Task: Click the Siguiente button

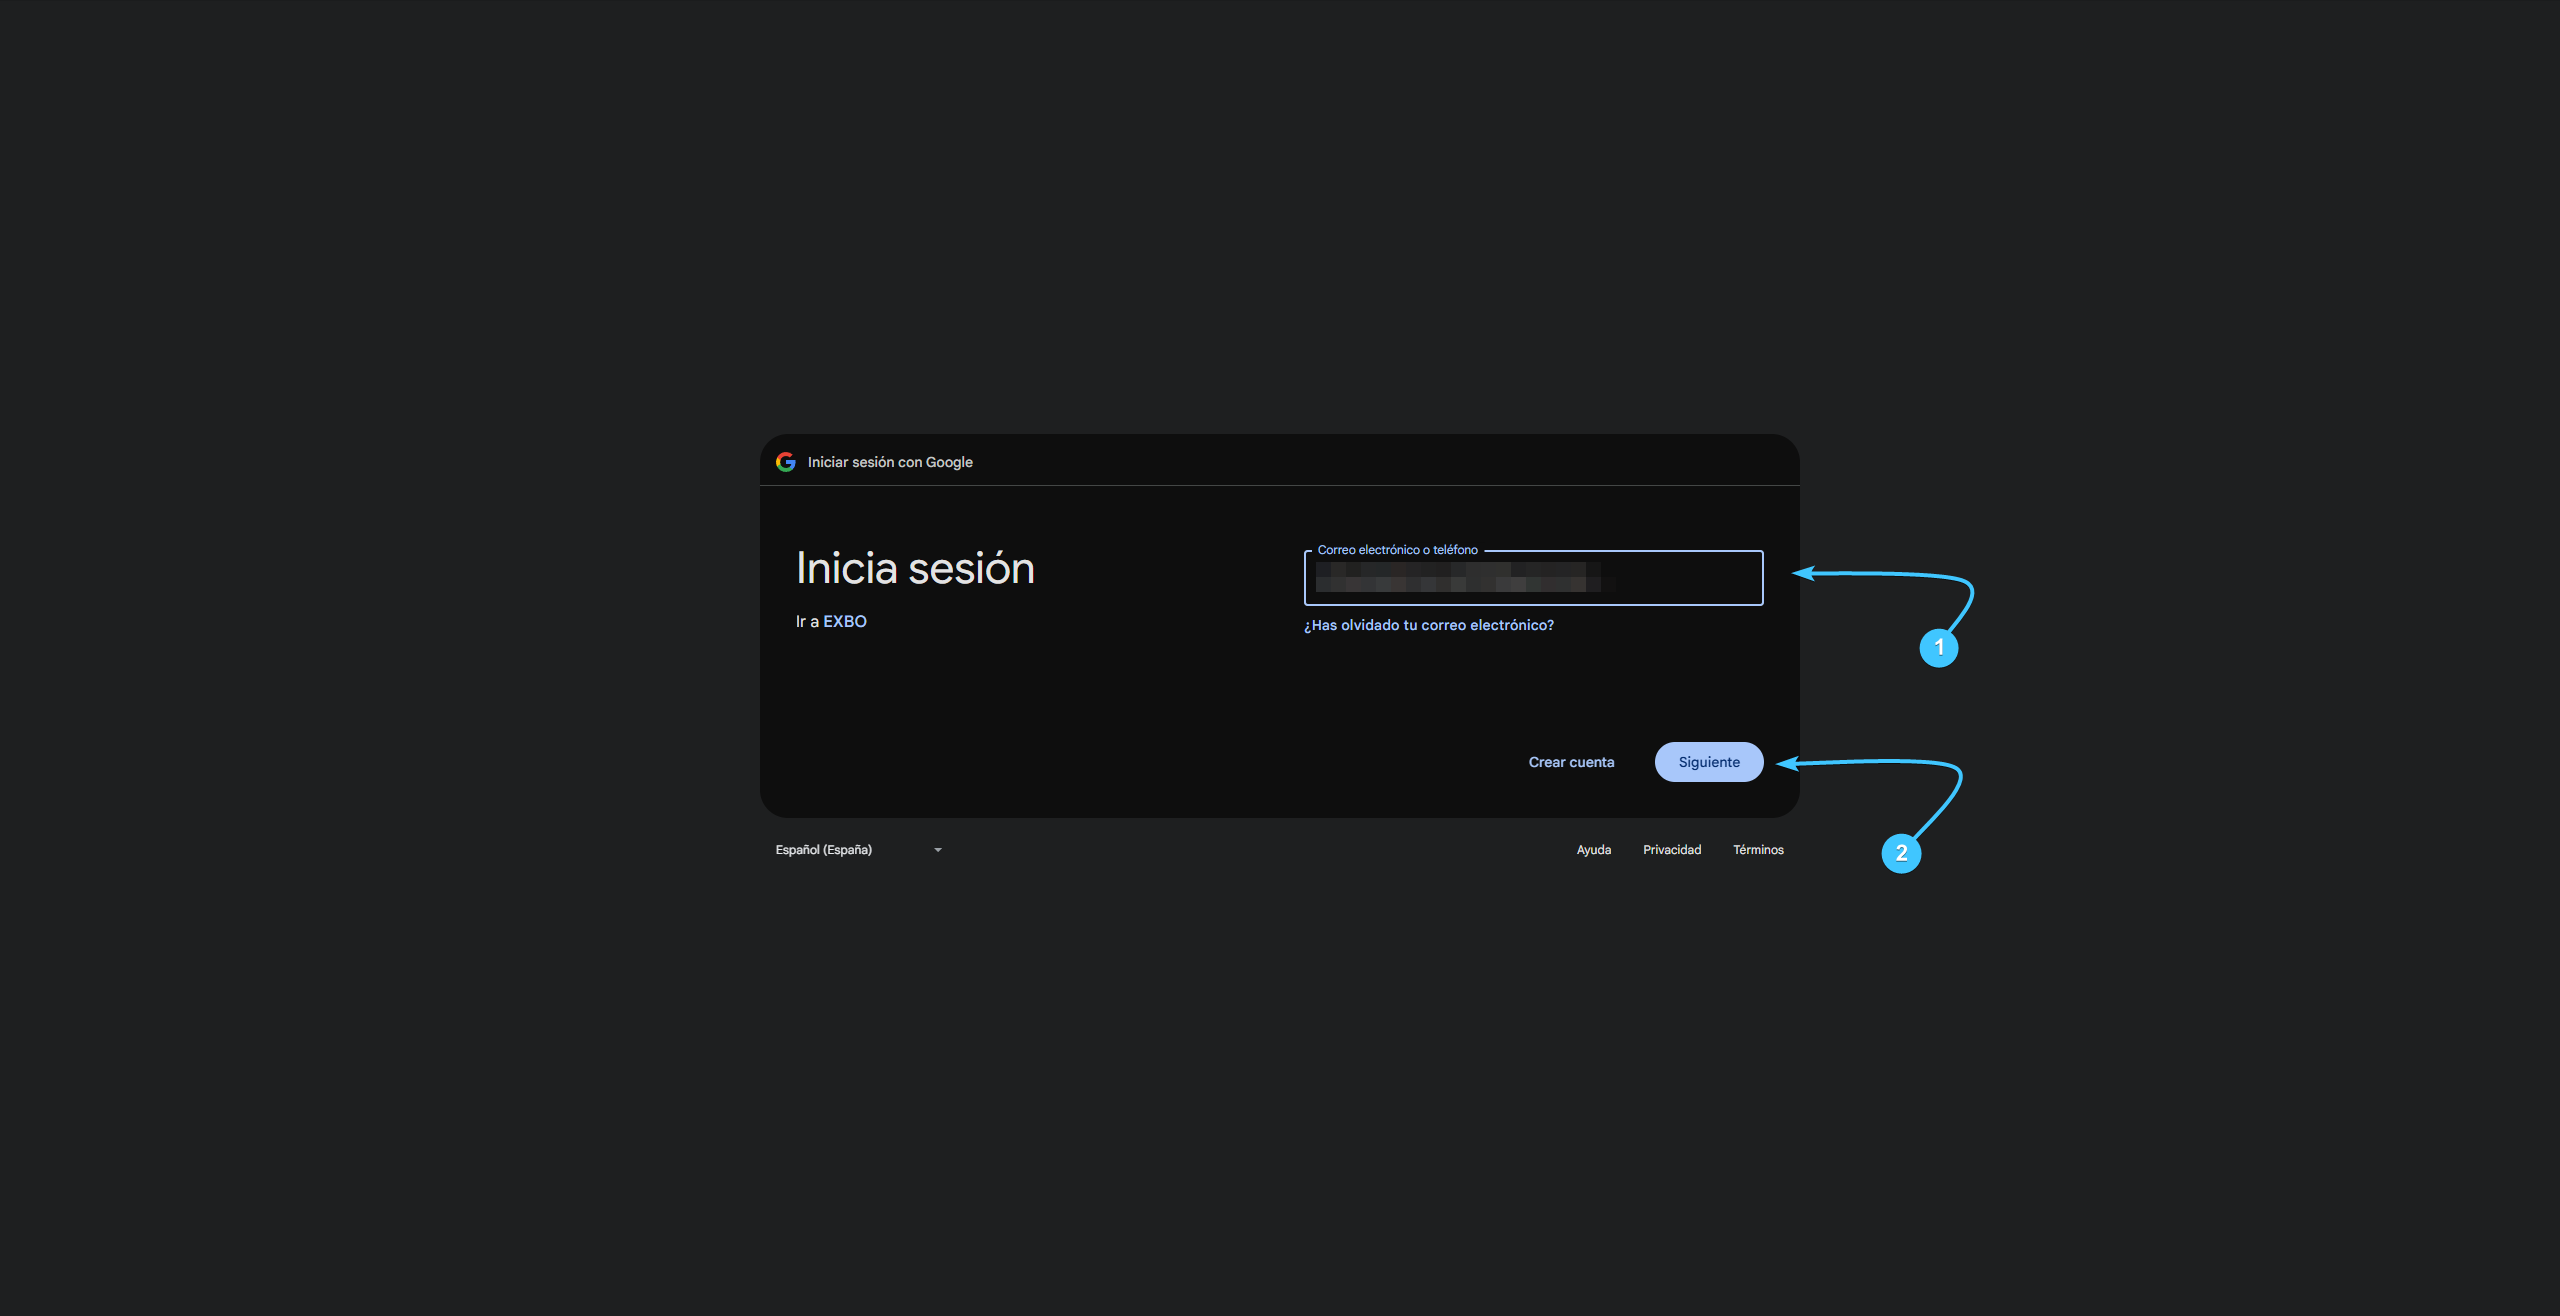Action: [x=1709, y=762]
